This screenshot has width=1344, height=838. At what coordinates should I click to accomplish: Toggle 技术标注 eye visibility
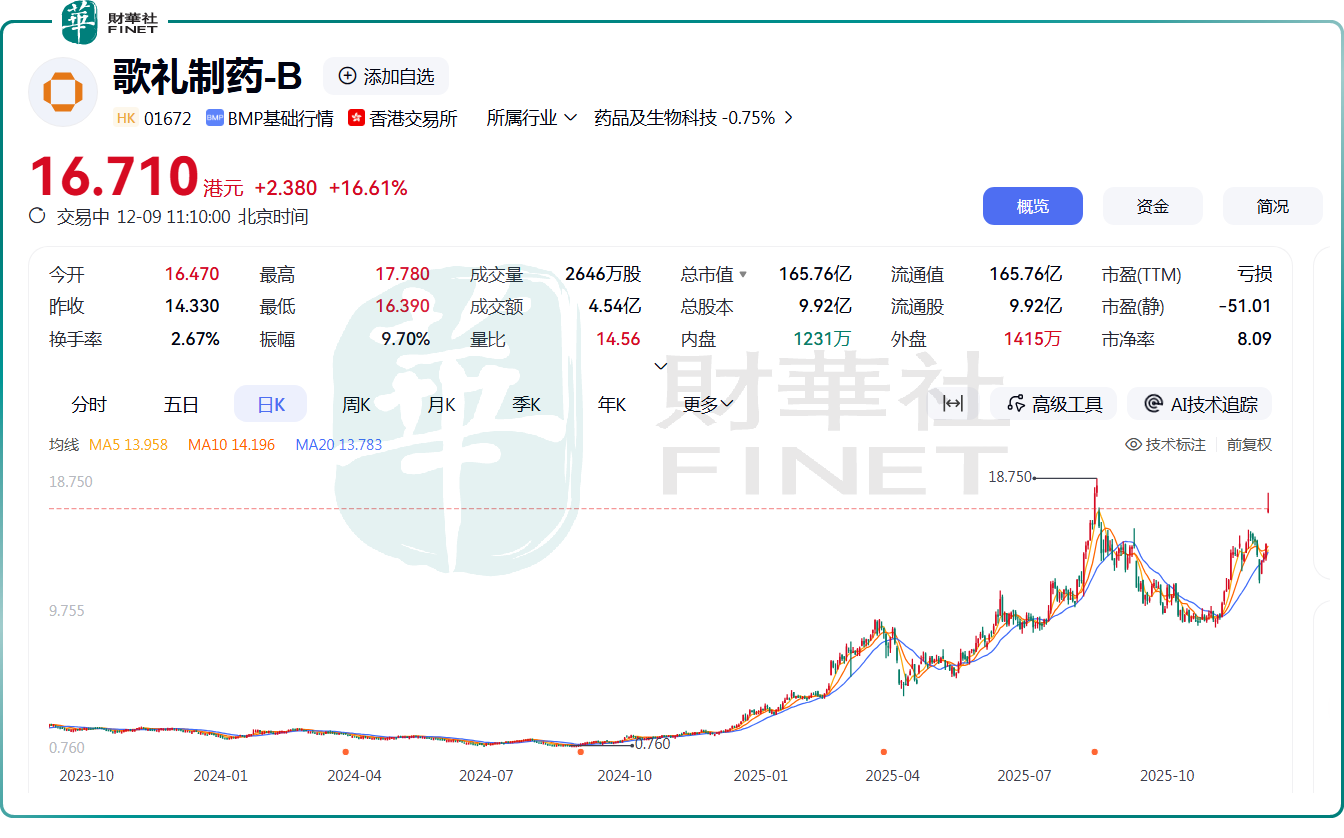click(1135, 445)
